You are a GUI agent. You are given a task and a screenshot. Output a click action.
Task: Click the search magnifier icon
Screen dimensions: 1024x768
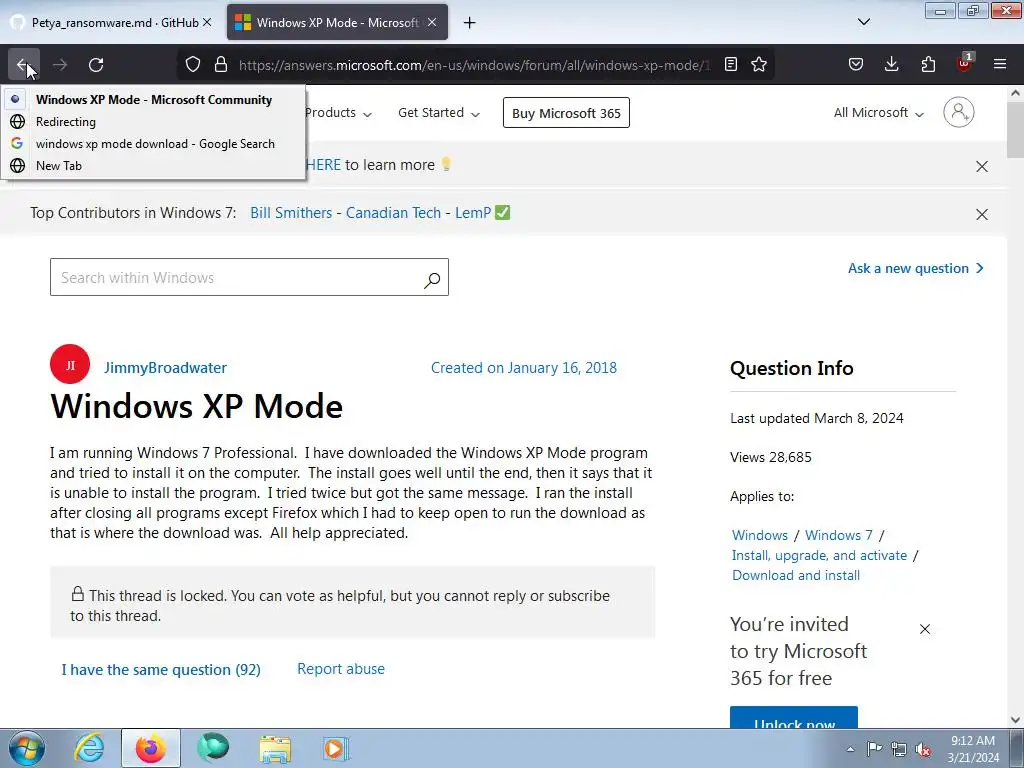click(432, 280)
